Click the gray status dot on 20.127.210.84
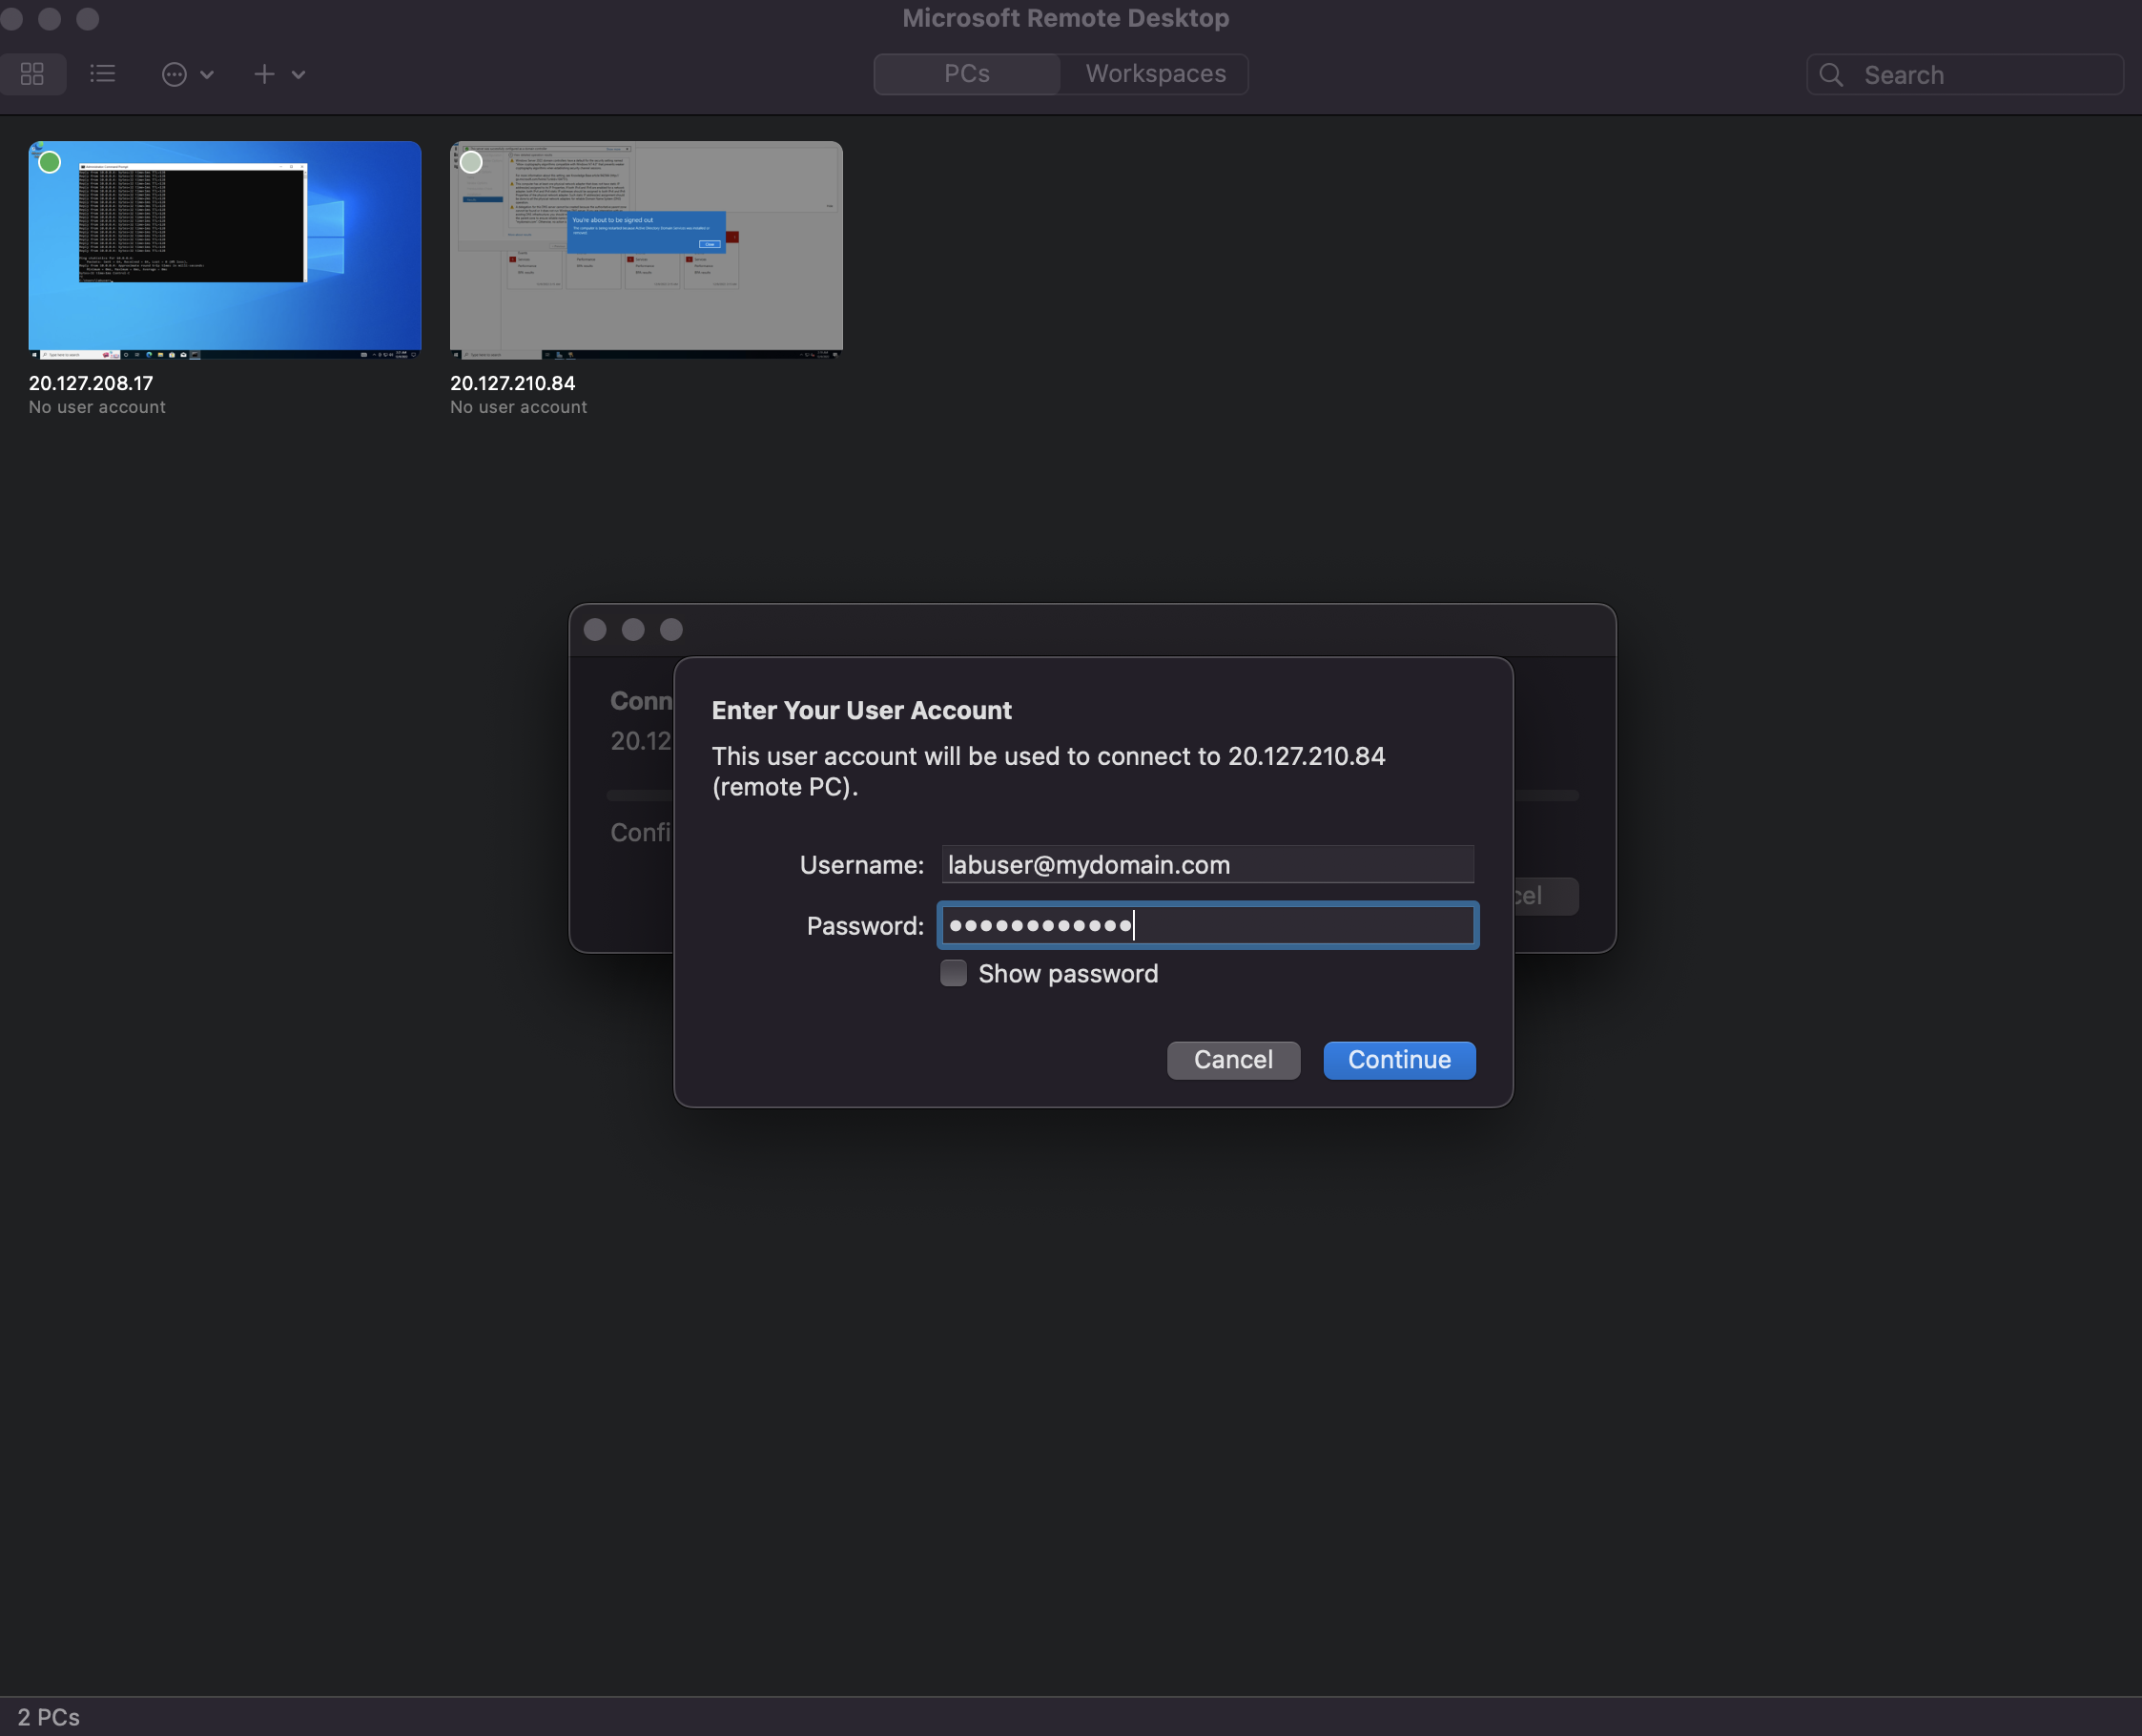2142x1736 pixels. [x=471, y=162]
